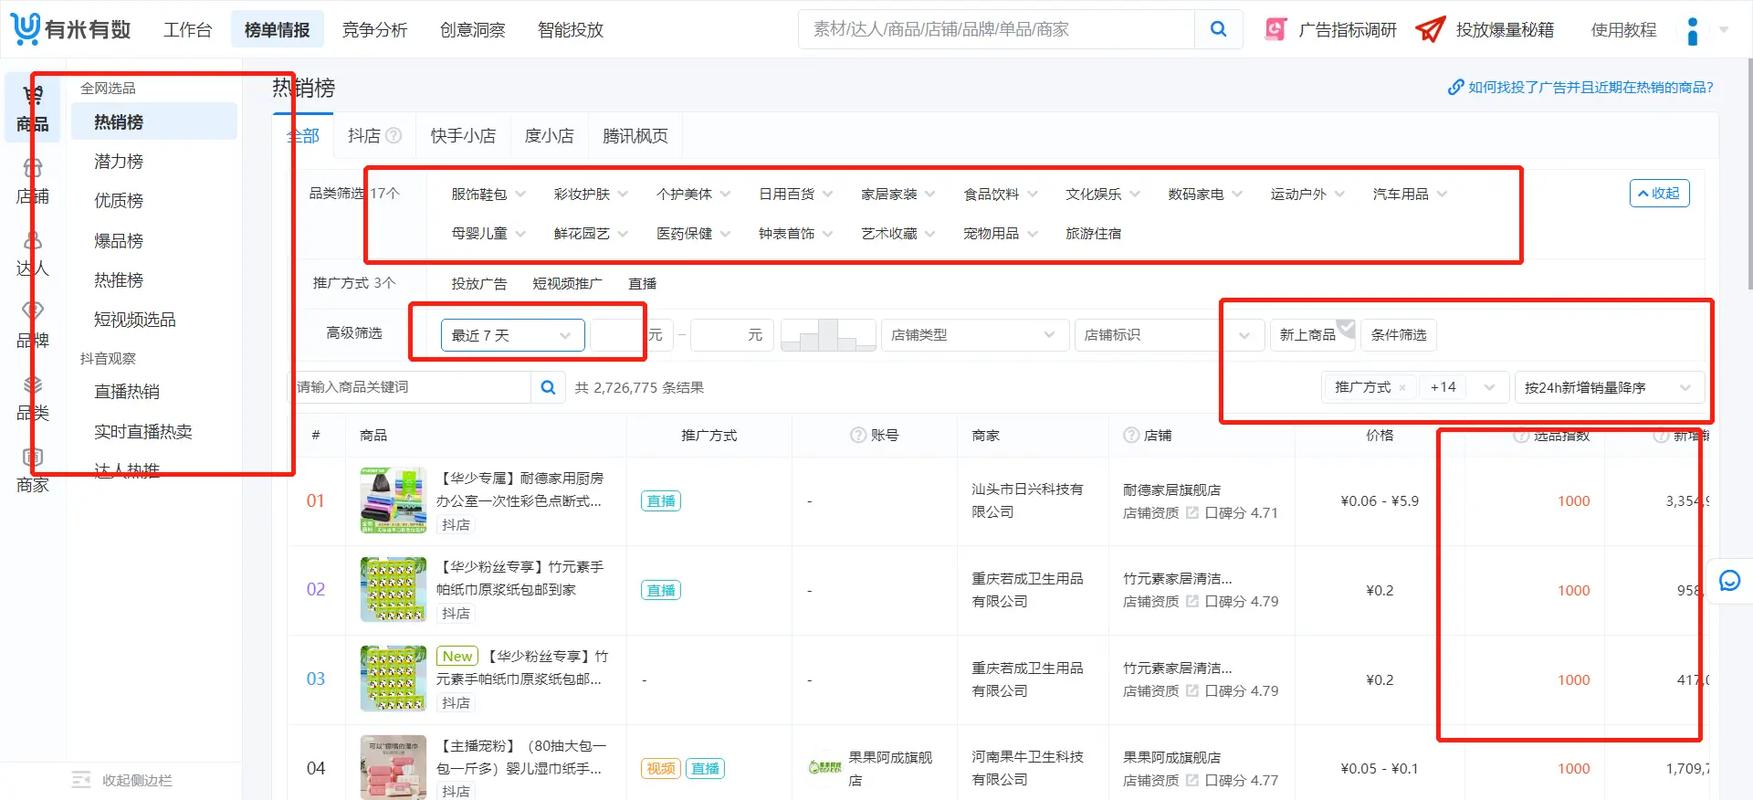The height and width of the screenshot is (800, 1753).
Task: Click 视频 badge in row 04
Action: 661,768
